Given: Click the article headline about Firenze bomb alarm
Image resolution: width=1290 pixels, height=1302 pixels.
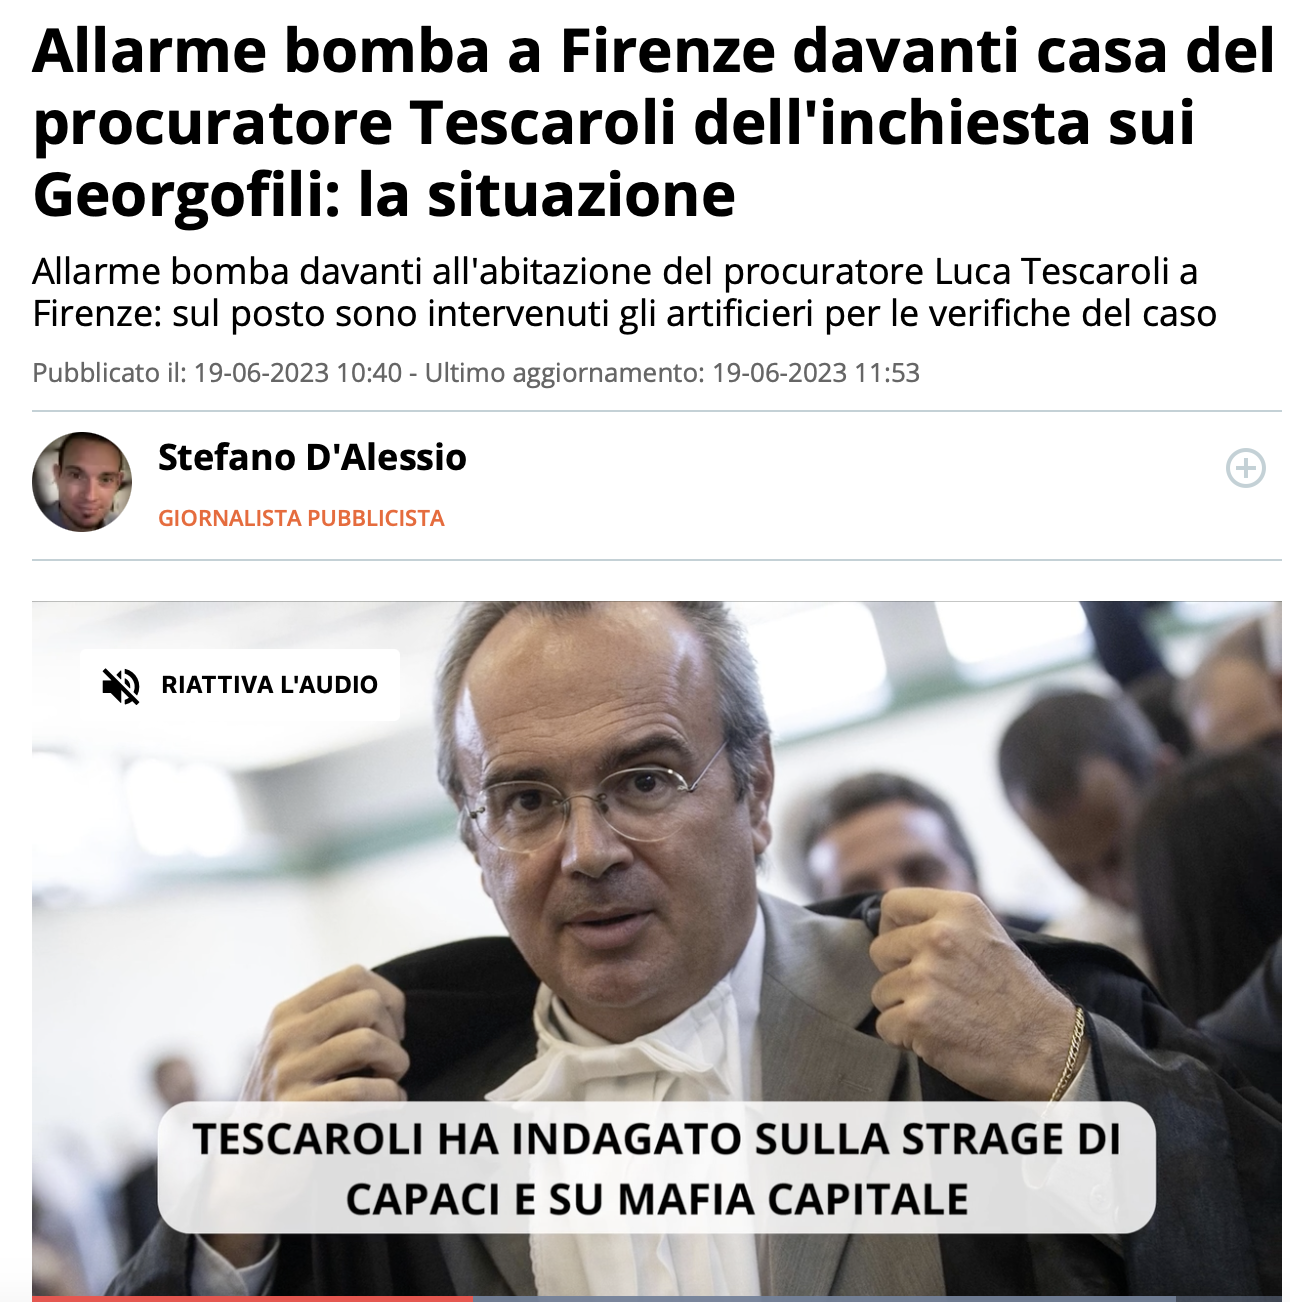Looking at the screenshot, I should pyautogui.click(x=654, y=122).
